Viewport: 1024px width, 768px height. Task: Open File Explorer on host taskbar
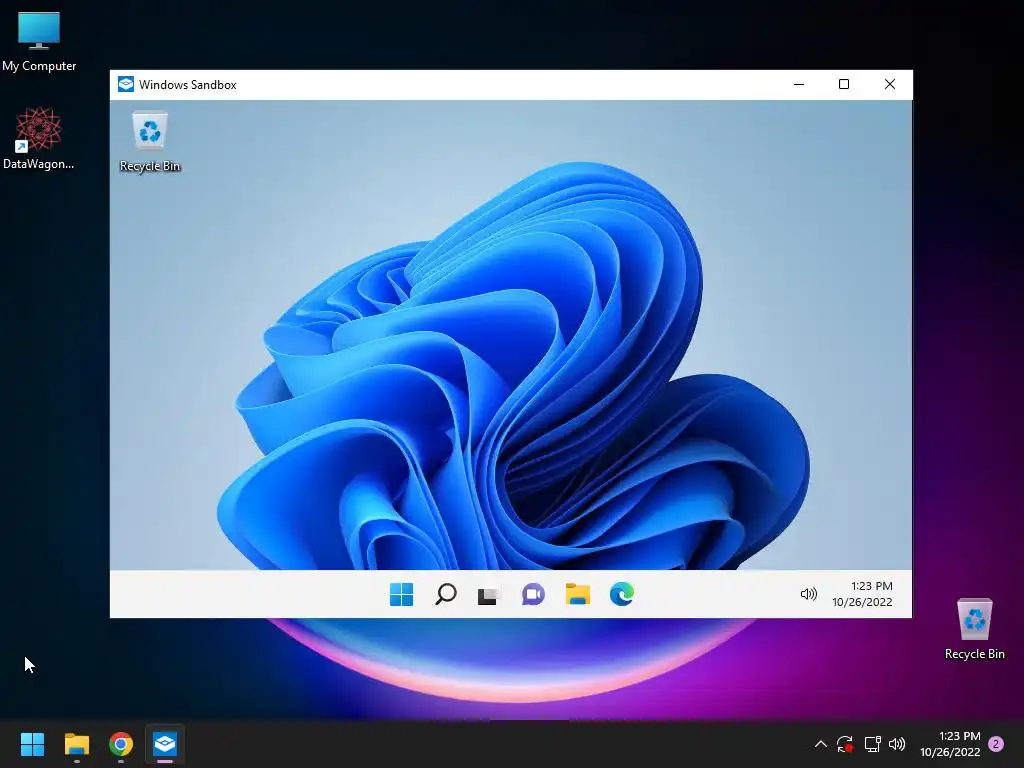tap(76, 744)
